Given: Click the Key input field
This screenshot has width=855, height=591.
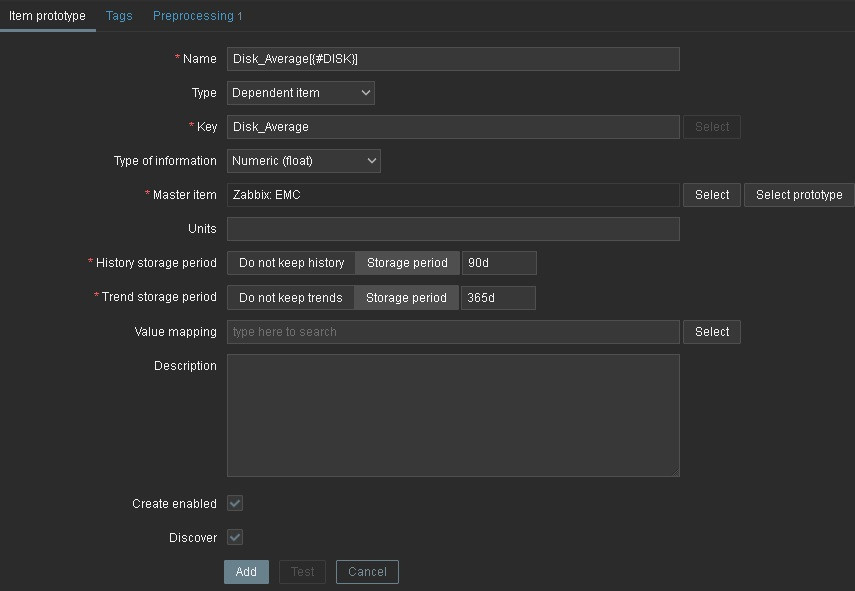Looking at the screenshot, I should 453,127.
